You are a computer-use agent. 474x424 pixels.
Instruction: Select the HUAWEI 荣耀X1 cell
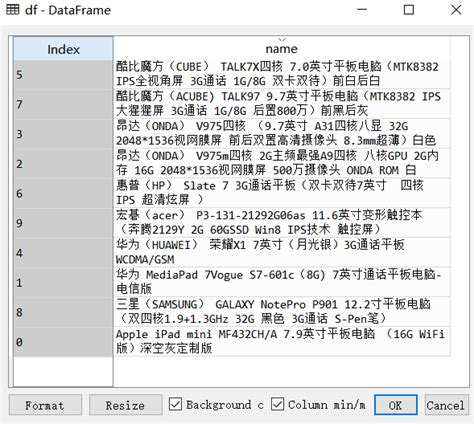pyautogui.click(x=282, y=252)
